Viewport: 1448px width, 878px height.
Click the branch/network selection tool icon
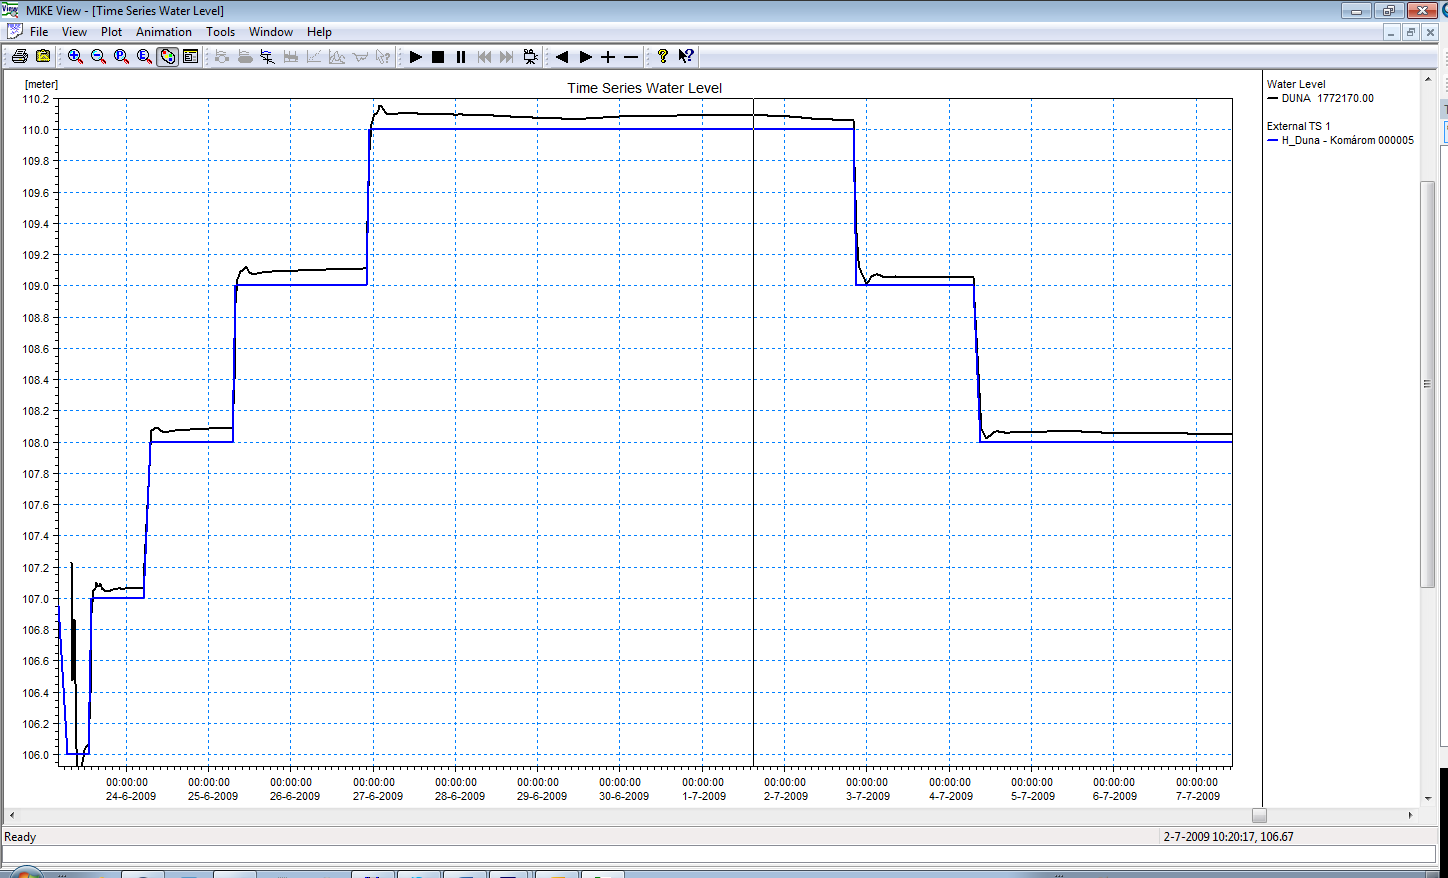268,57
